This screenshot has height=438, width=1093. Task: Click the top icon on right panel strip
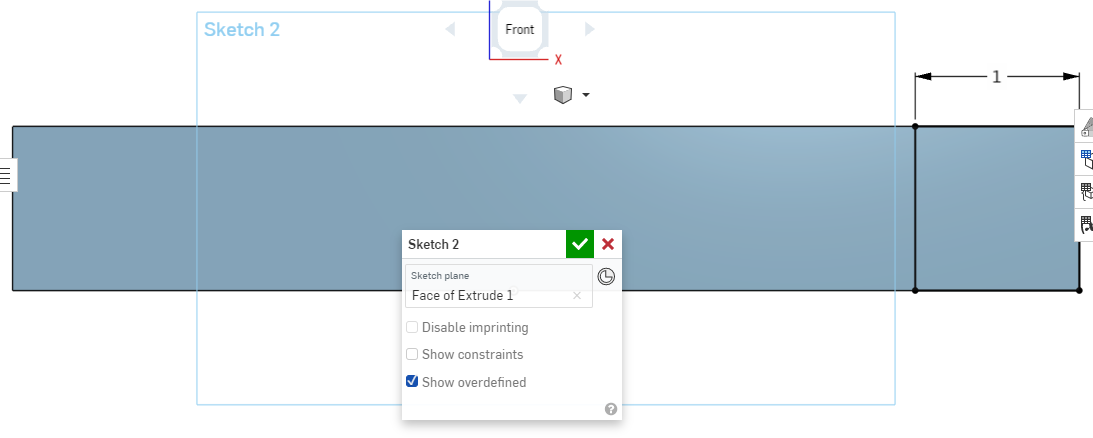click(x=1086, y=128)
